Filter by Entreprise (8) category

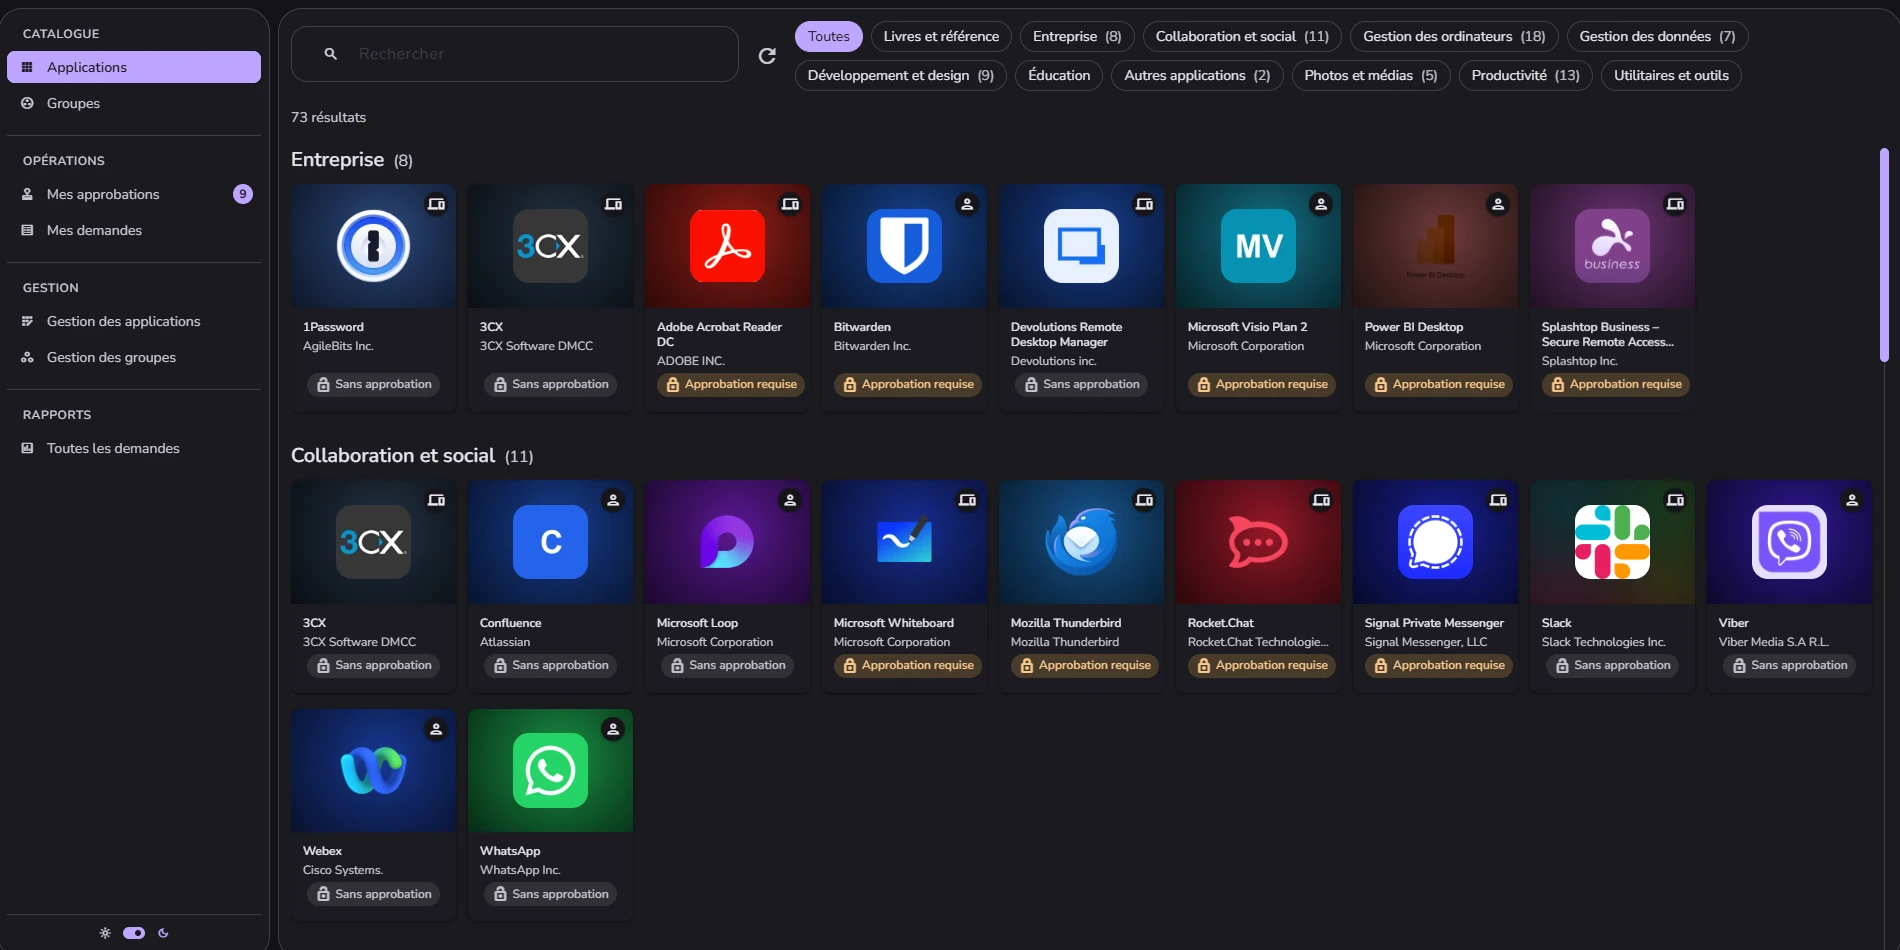(x=1077, y=36)
